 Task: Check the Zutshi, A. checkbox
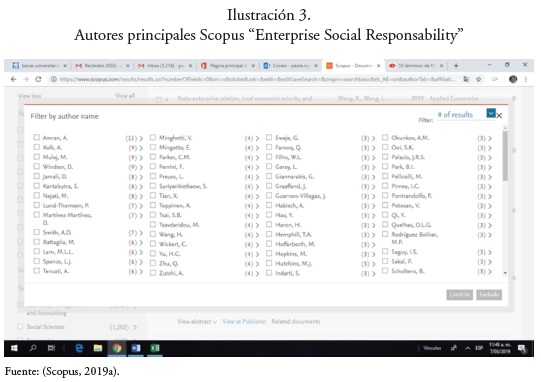pos(153,273)
